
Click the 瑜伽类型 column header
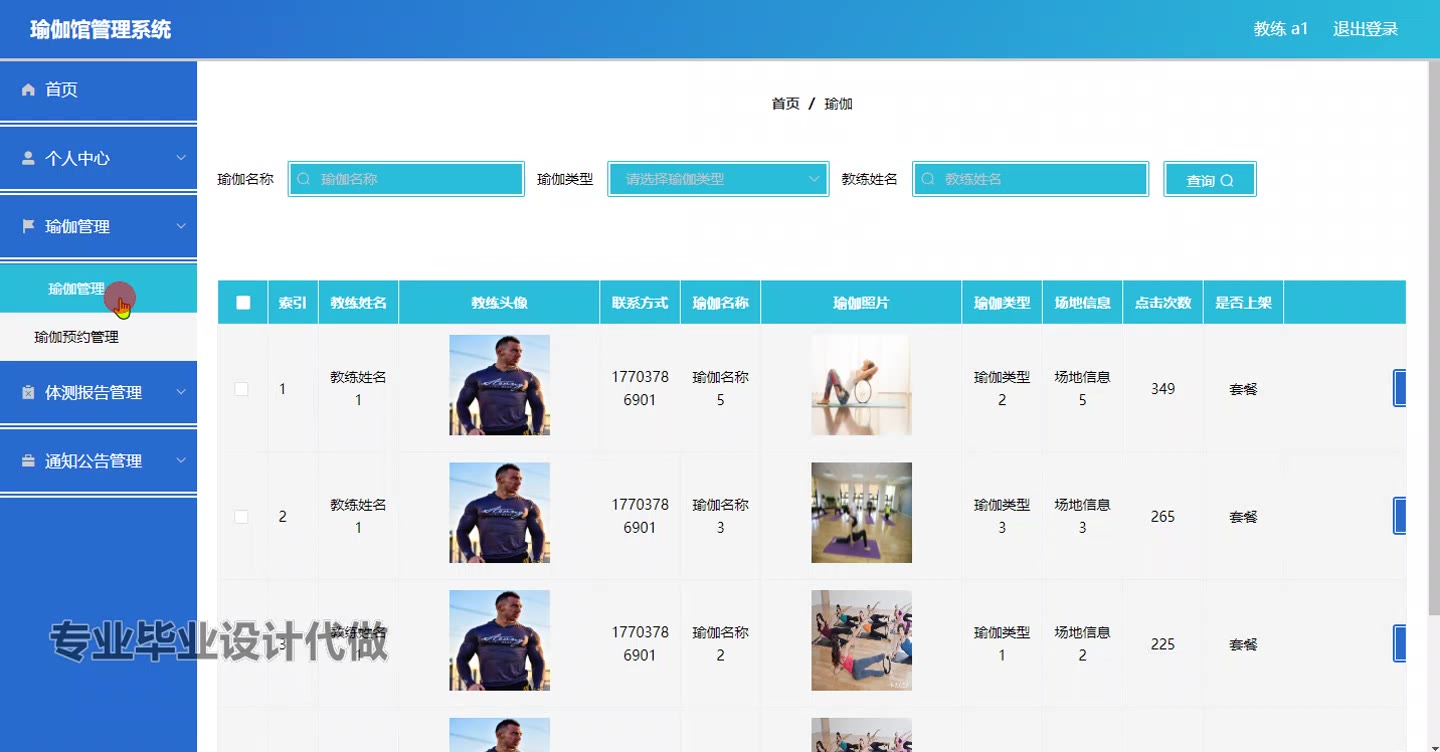pyautogui.click(x=1002, y=303)
